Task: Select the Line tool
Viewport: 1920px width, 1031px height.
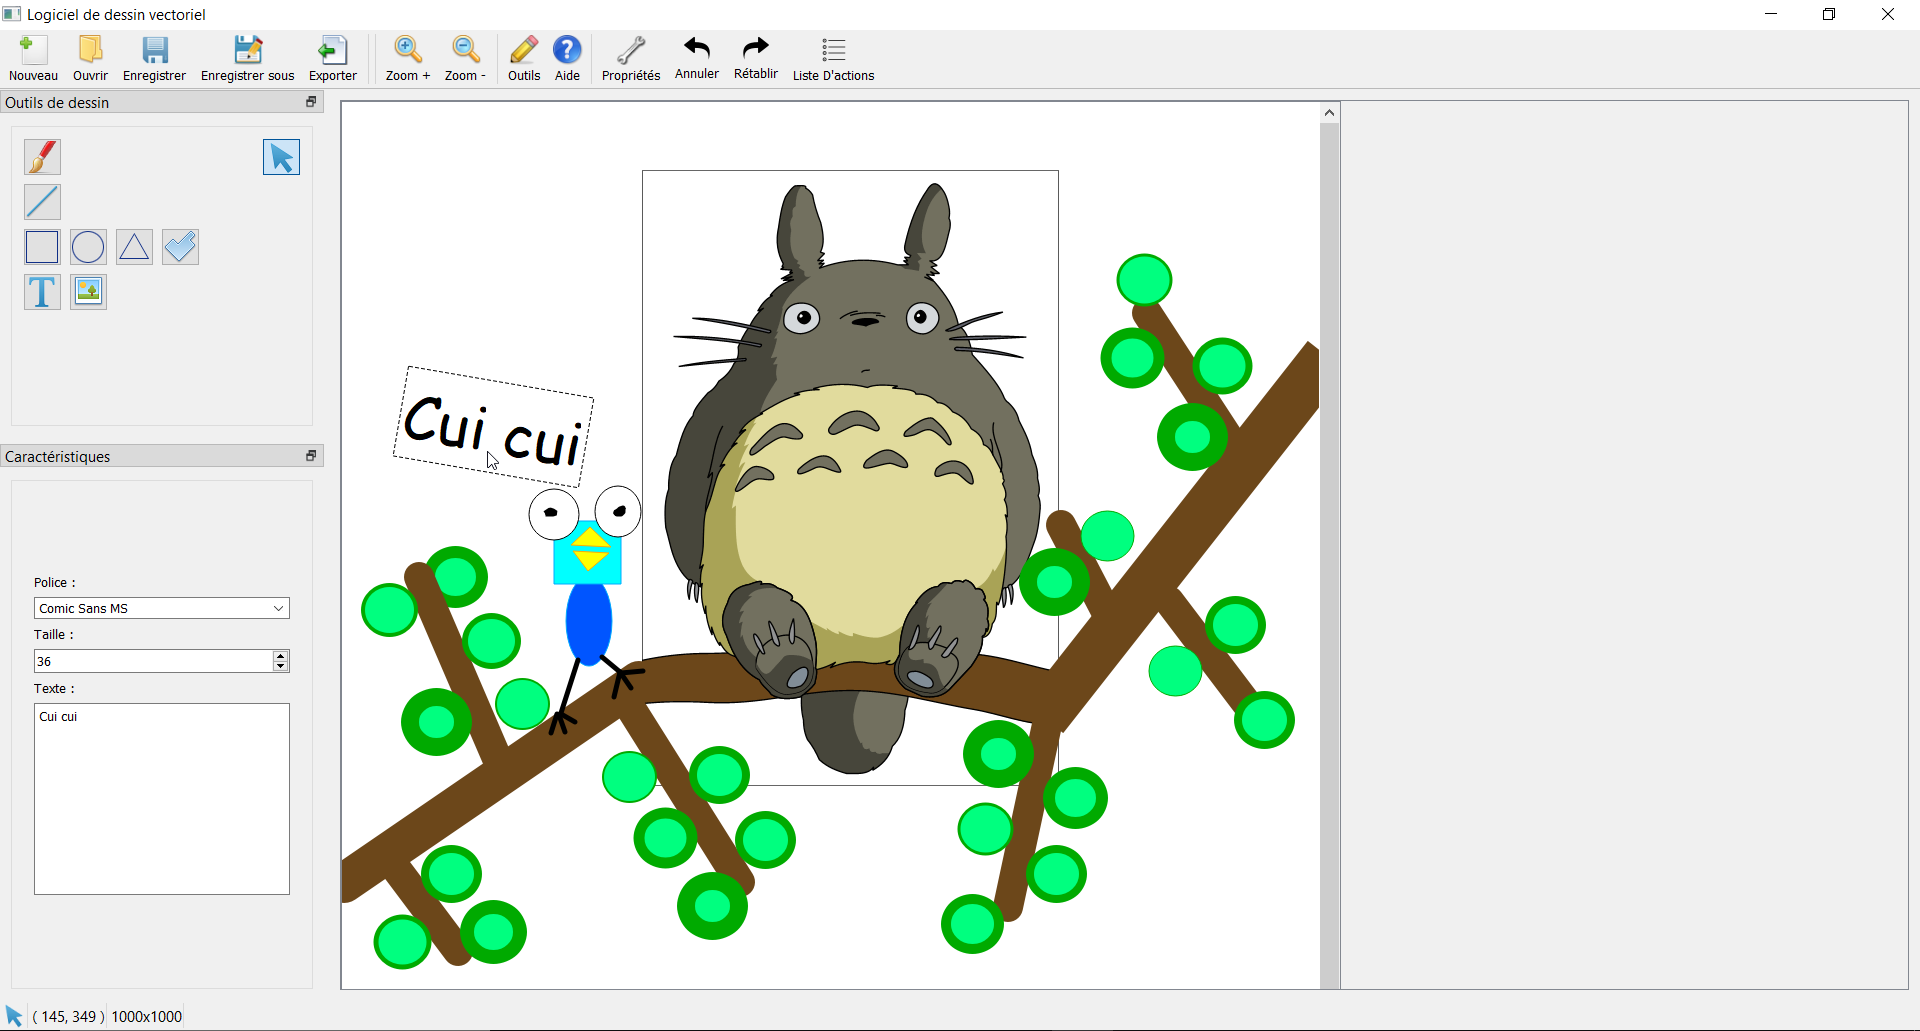Action: coord(42,201)
